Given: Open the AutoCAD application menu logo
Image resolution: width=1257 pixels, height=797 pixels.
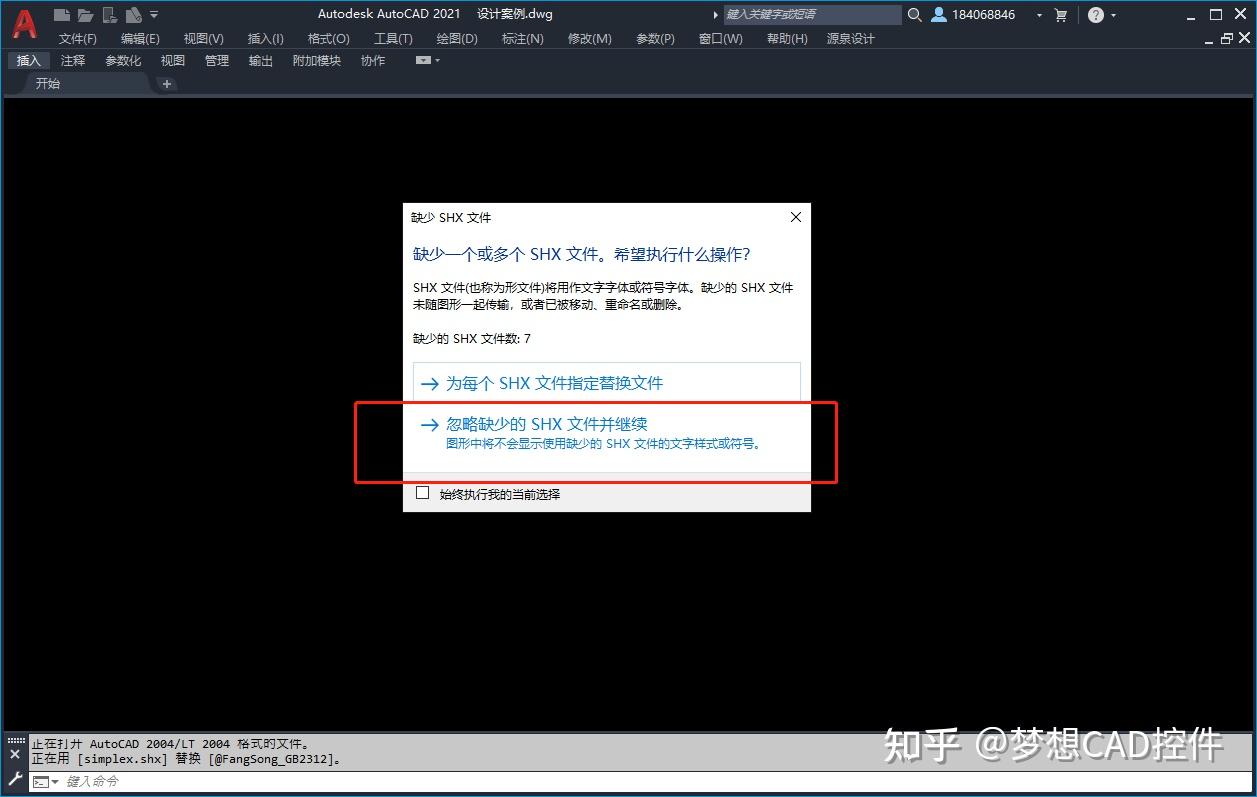Looking at the screenshot, I should (x=24, y=22).
